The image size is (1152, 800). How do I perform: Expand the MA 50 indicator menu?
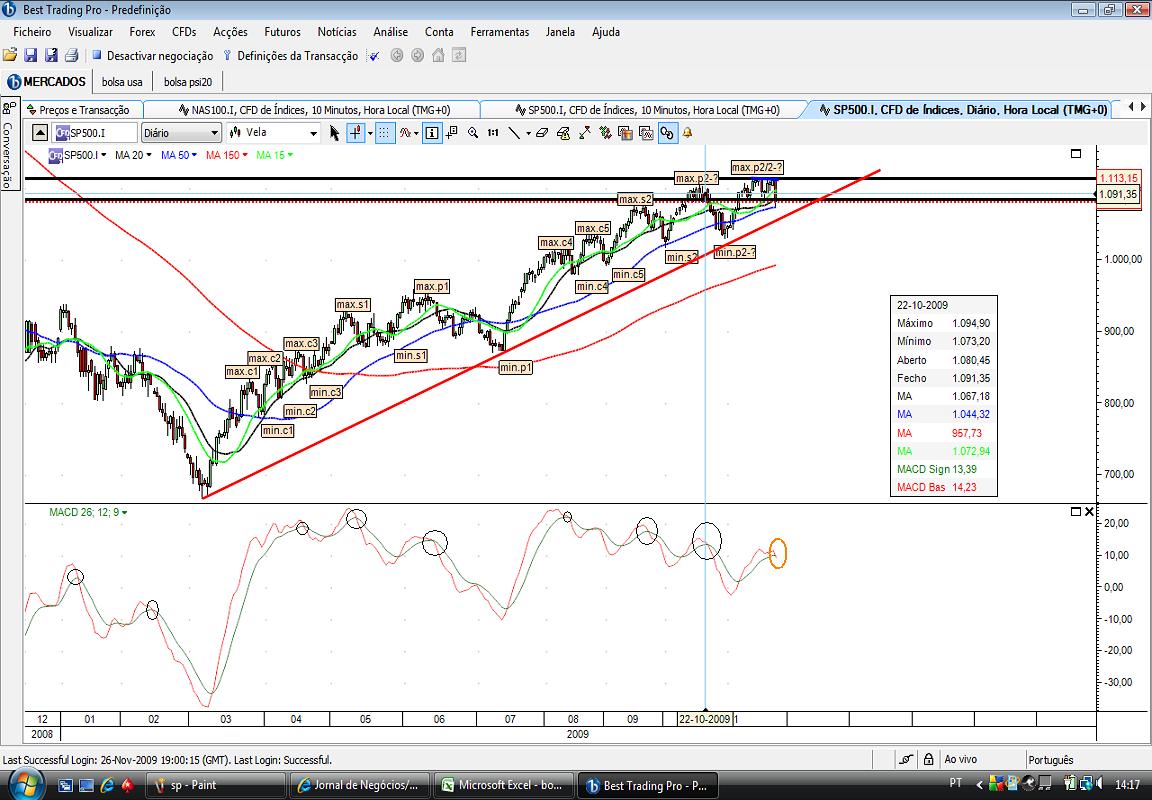tap(179, 155)
